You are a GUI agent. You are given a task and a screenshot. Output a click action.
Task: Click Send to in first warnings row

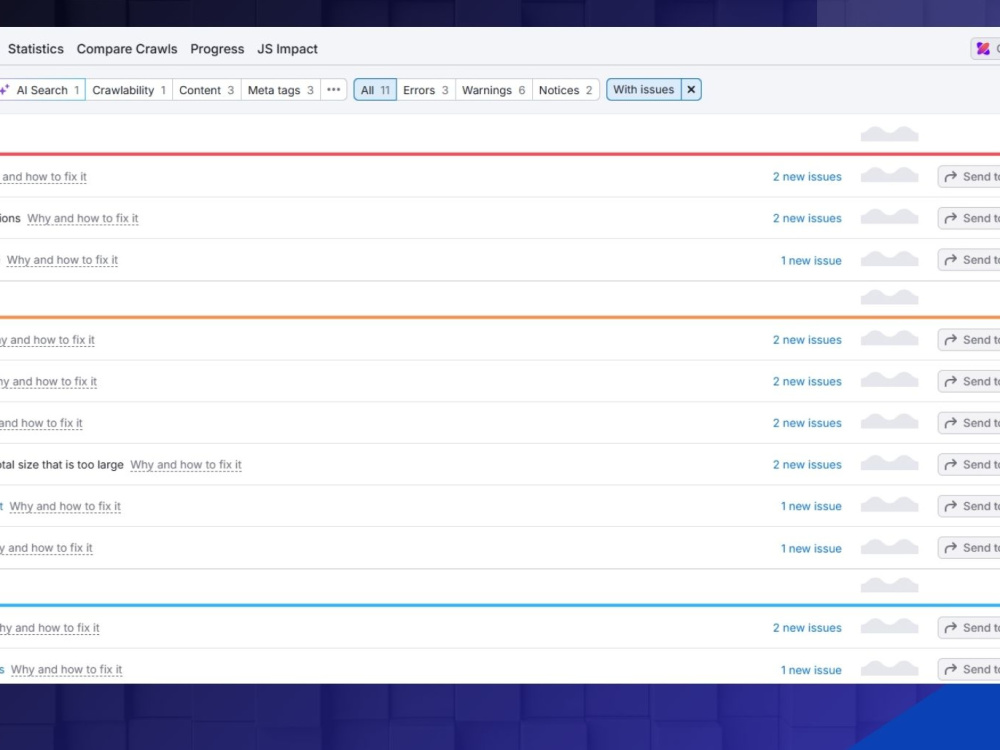969,340
